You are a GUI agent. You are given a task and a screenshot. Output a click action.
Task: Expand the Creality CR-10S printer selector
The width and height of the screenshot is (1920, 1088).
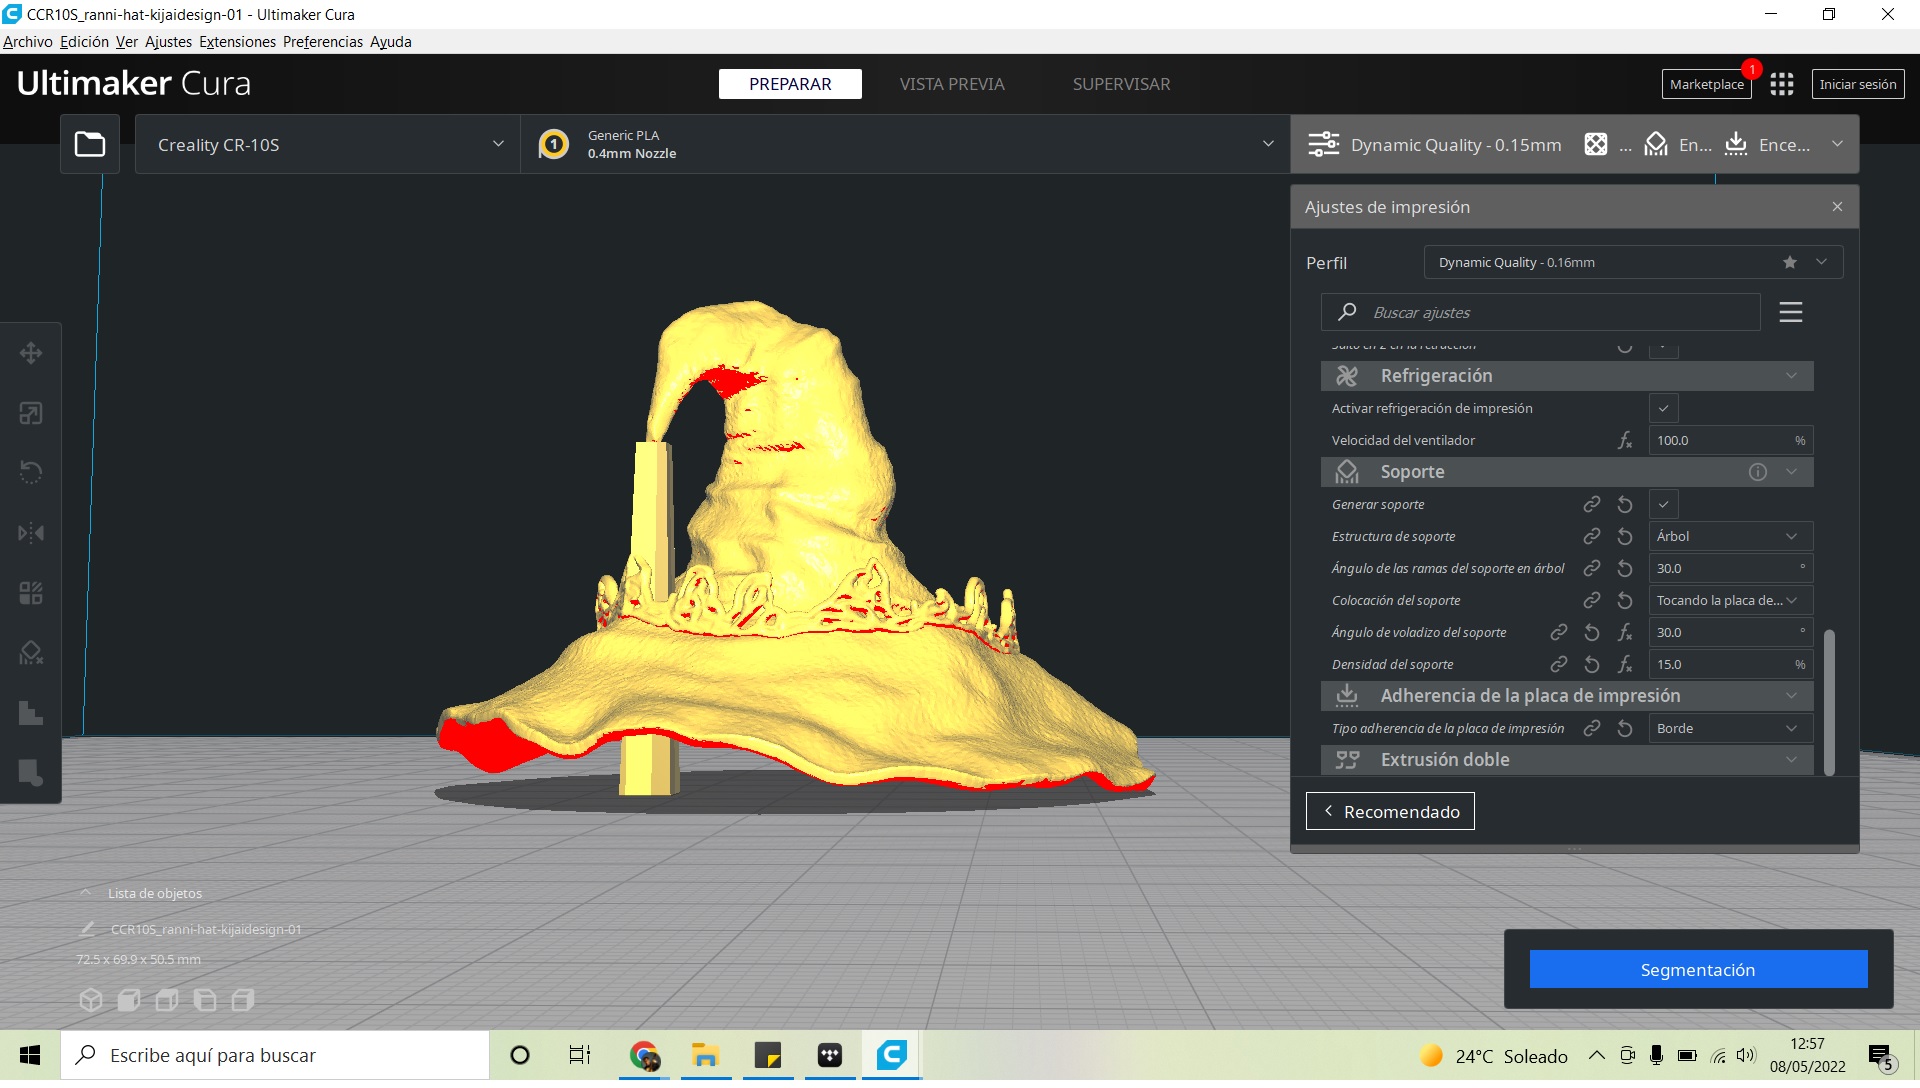(x=328, y=145)
